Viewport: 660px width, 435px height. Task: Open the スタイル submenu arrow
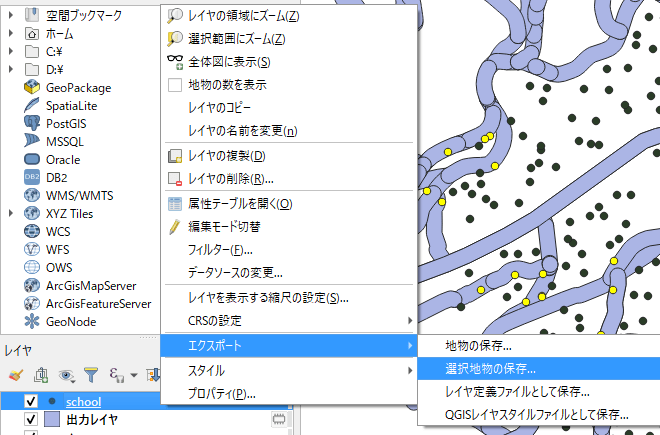click(410, 371)
